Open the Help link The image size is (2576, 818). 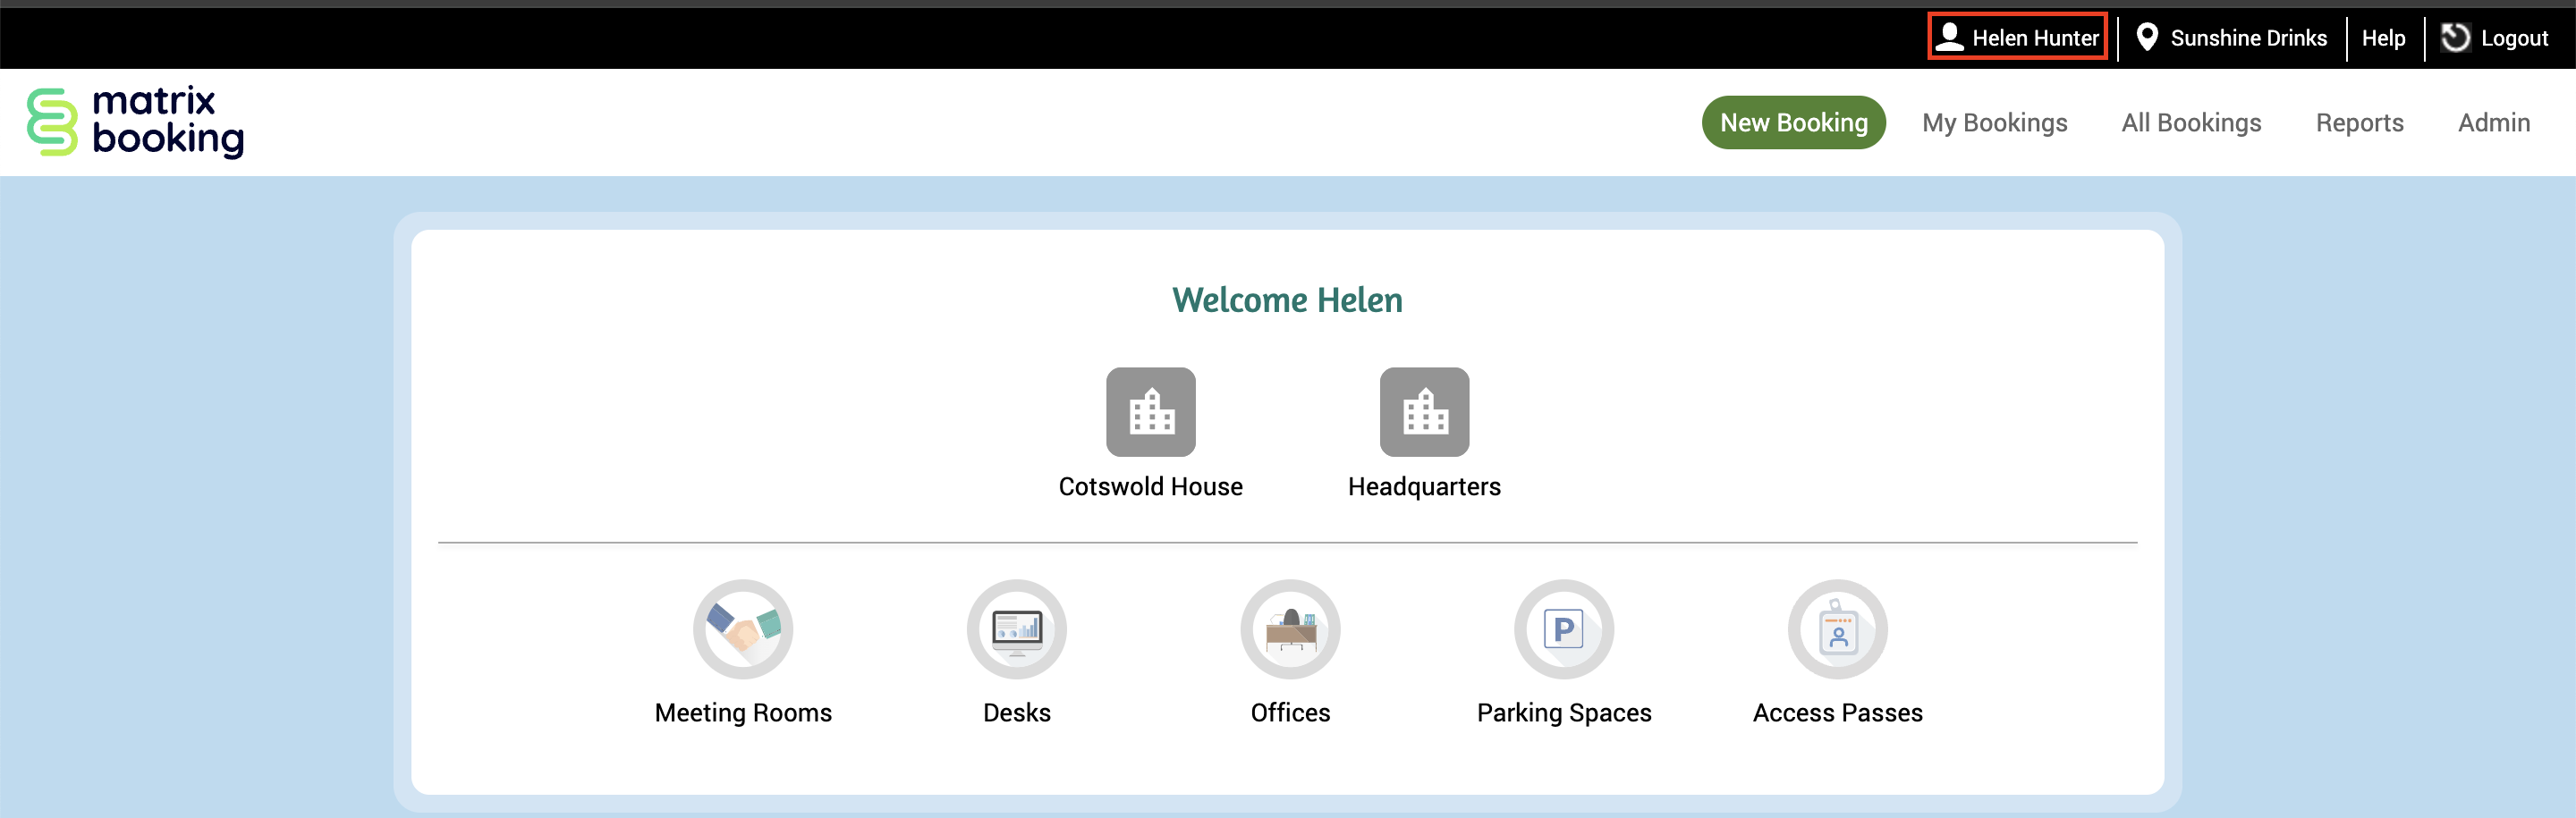[x=2383, y=38]
